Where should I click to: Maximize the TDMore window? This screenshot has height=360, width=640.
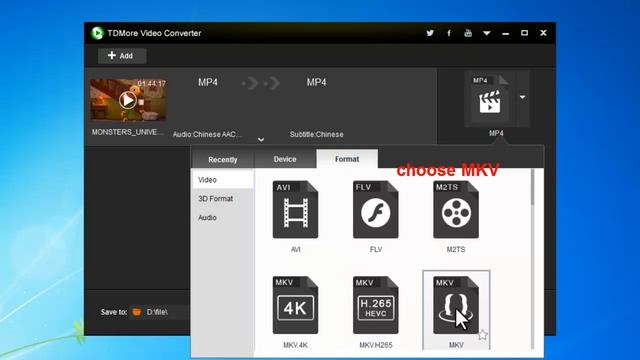click(524, 33)
